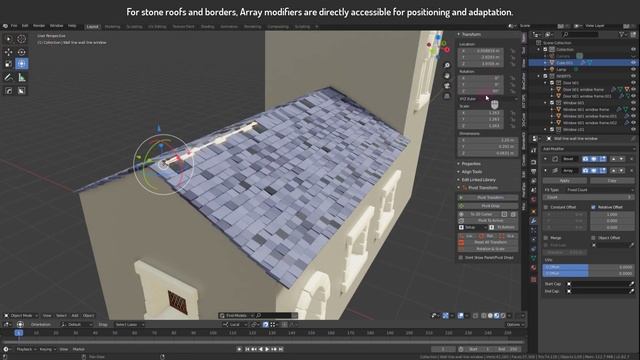
Task: Select the Measure tool
Action: tap(22, 78)
